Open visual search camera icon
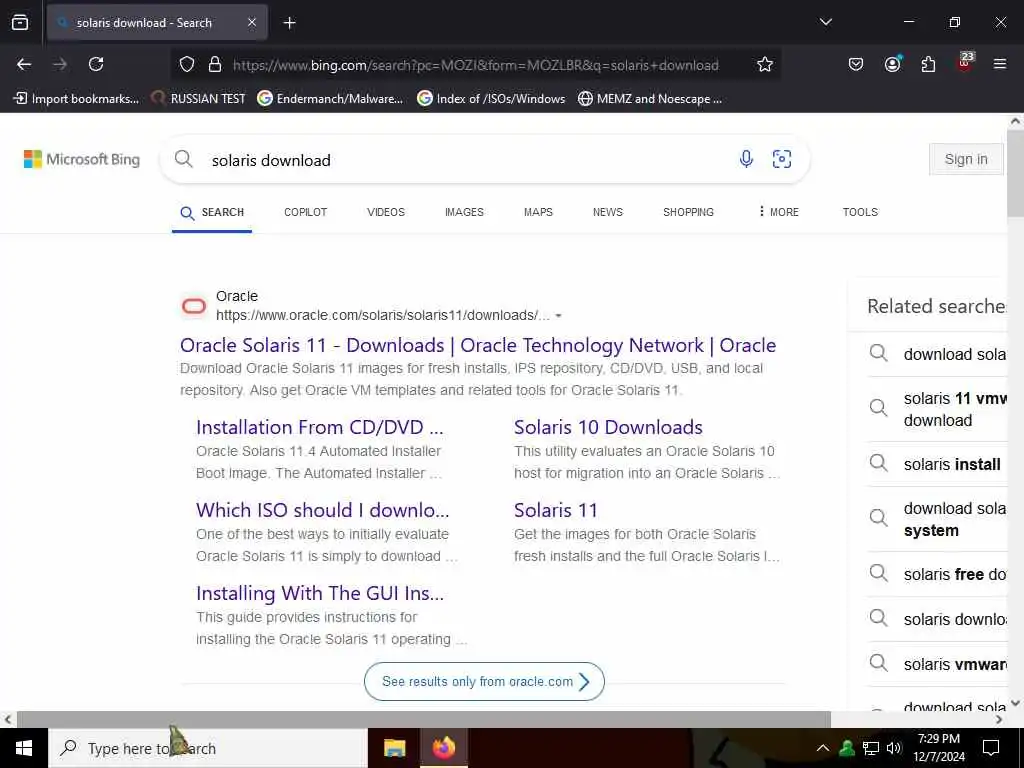Viewport: 1024px width, 768px height. click(782, 159)
